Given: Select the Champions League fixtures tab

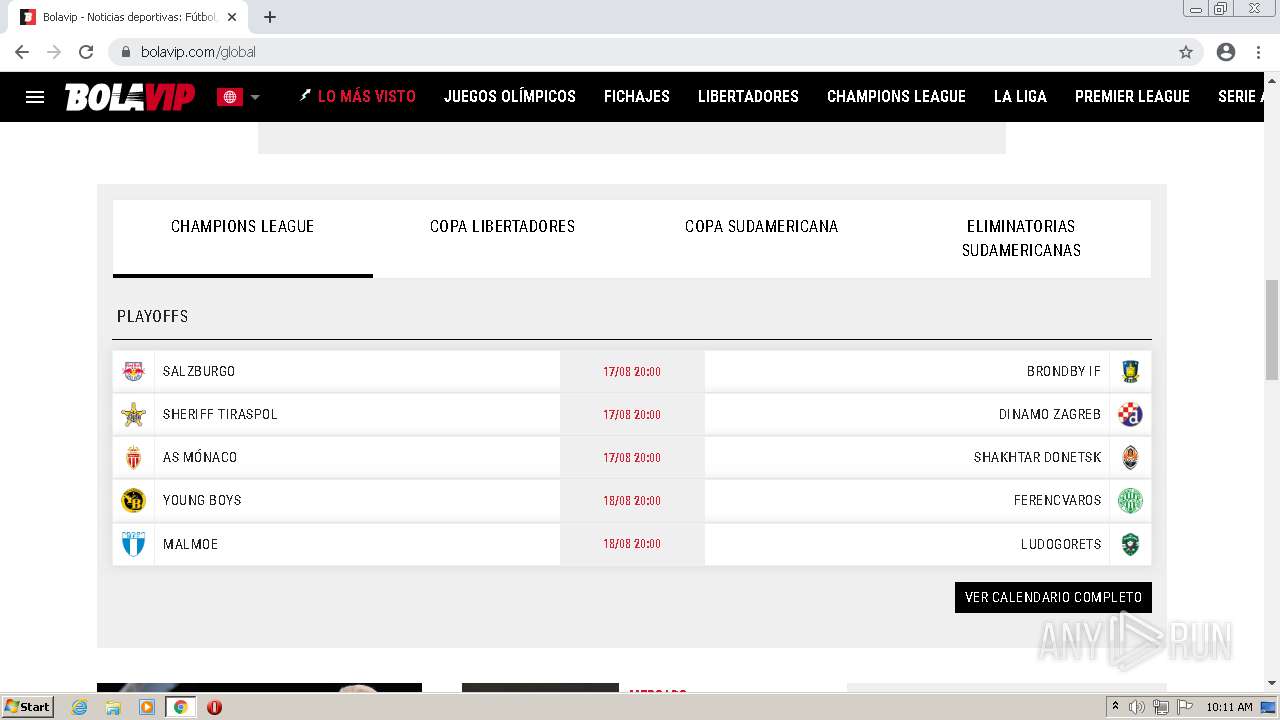Looking at the screenshot, I should coord(243,238).
